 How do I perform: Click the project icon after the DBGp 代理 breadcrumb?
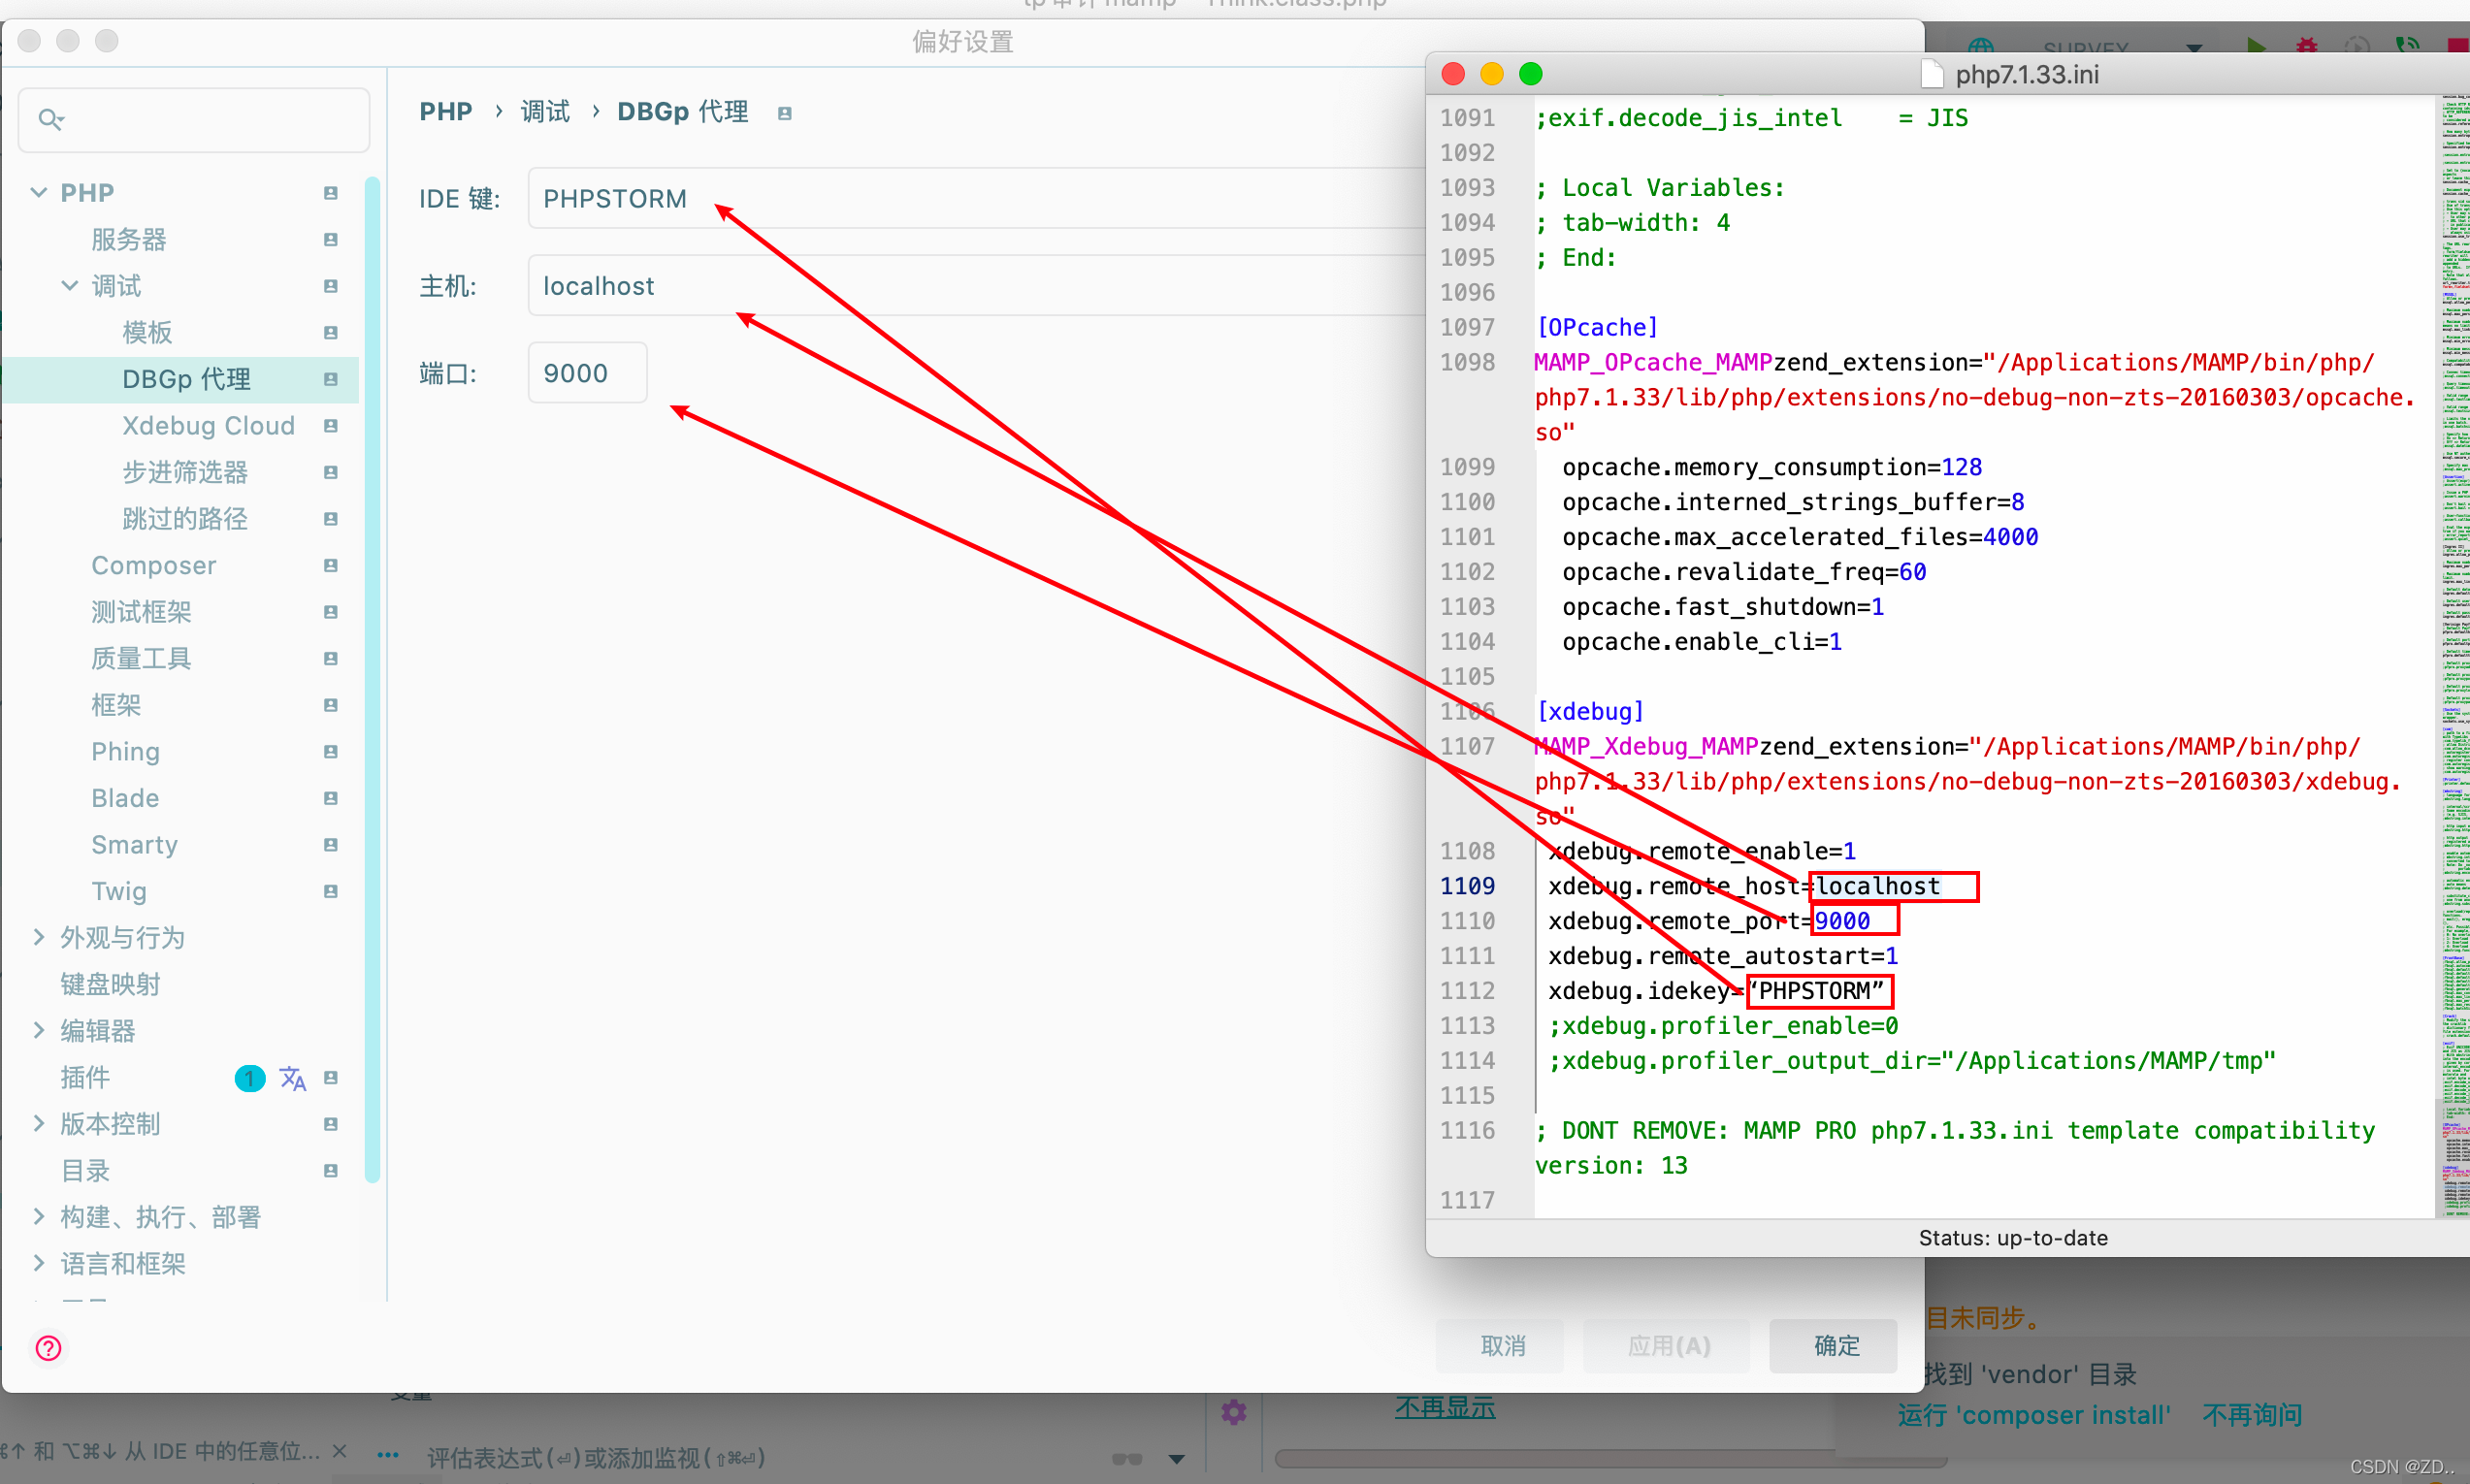785,113
